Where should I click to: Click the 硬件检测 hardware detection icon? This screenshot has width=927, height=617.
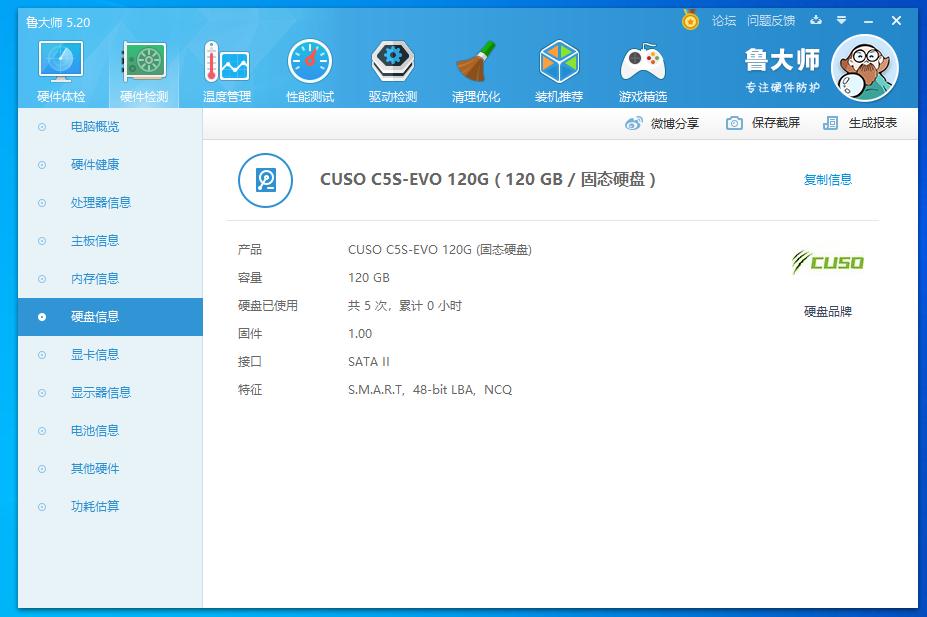(x=143, y=67)
